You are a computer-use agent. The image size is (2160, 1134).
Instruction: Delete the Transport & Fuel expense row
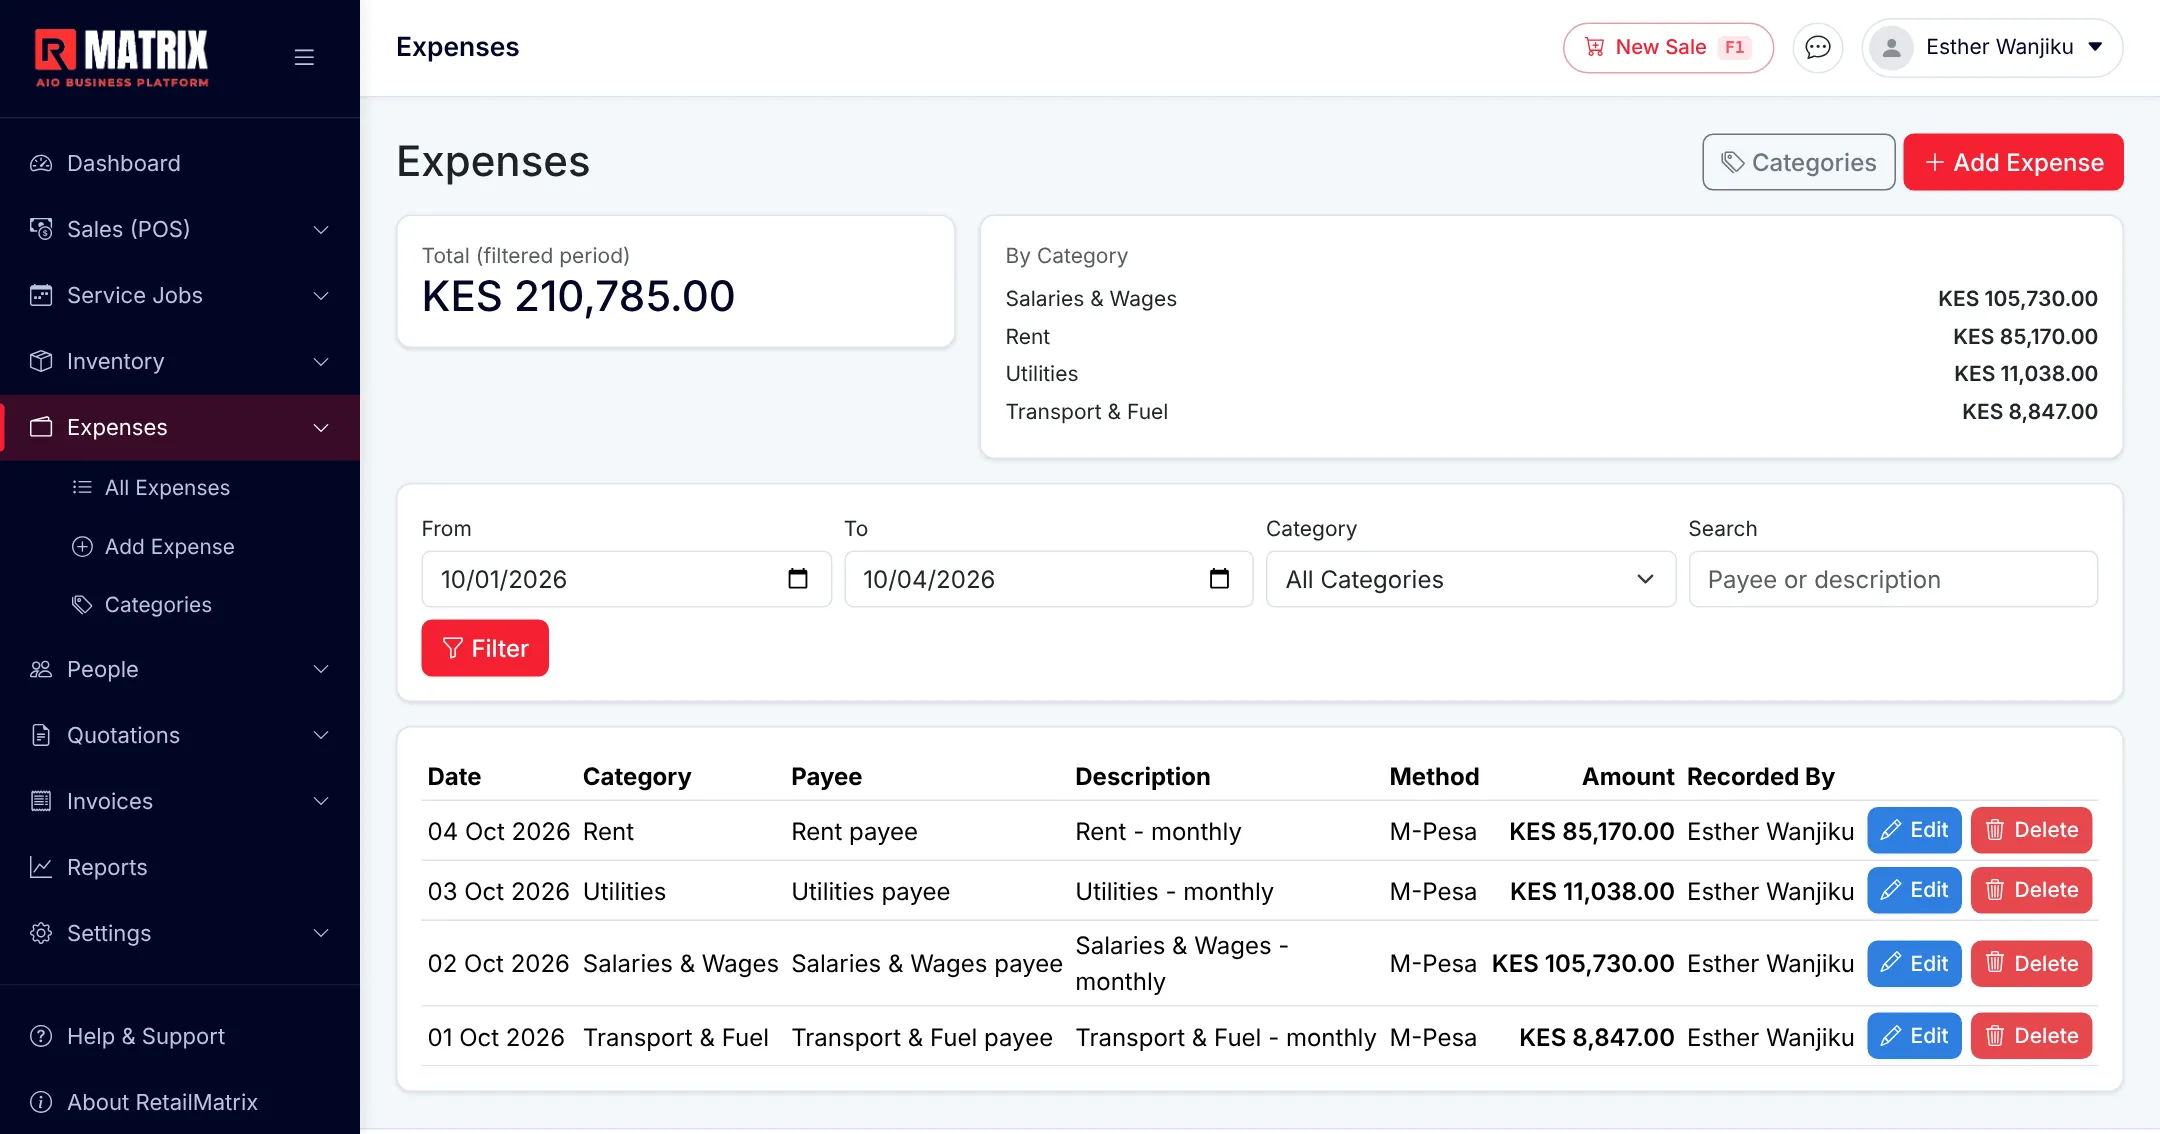click(x=2031, y=1036)
